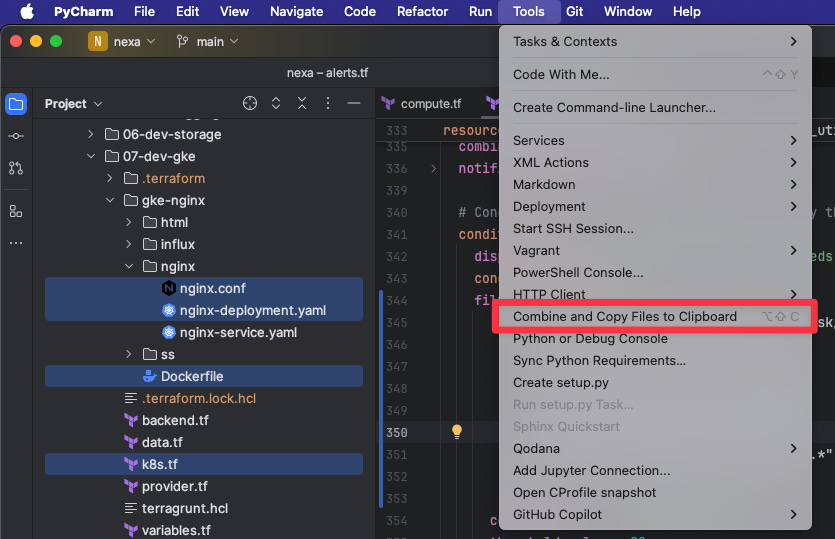Click the Expand All icon in Project panel
This screenshot has height=539, width=835.
tap(276, 103)
